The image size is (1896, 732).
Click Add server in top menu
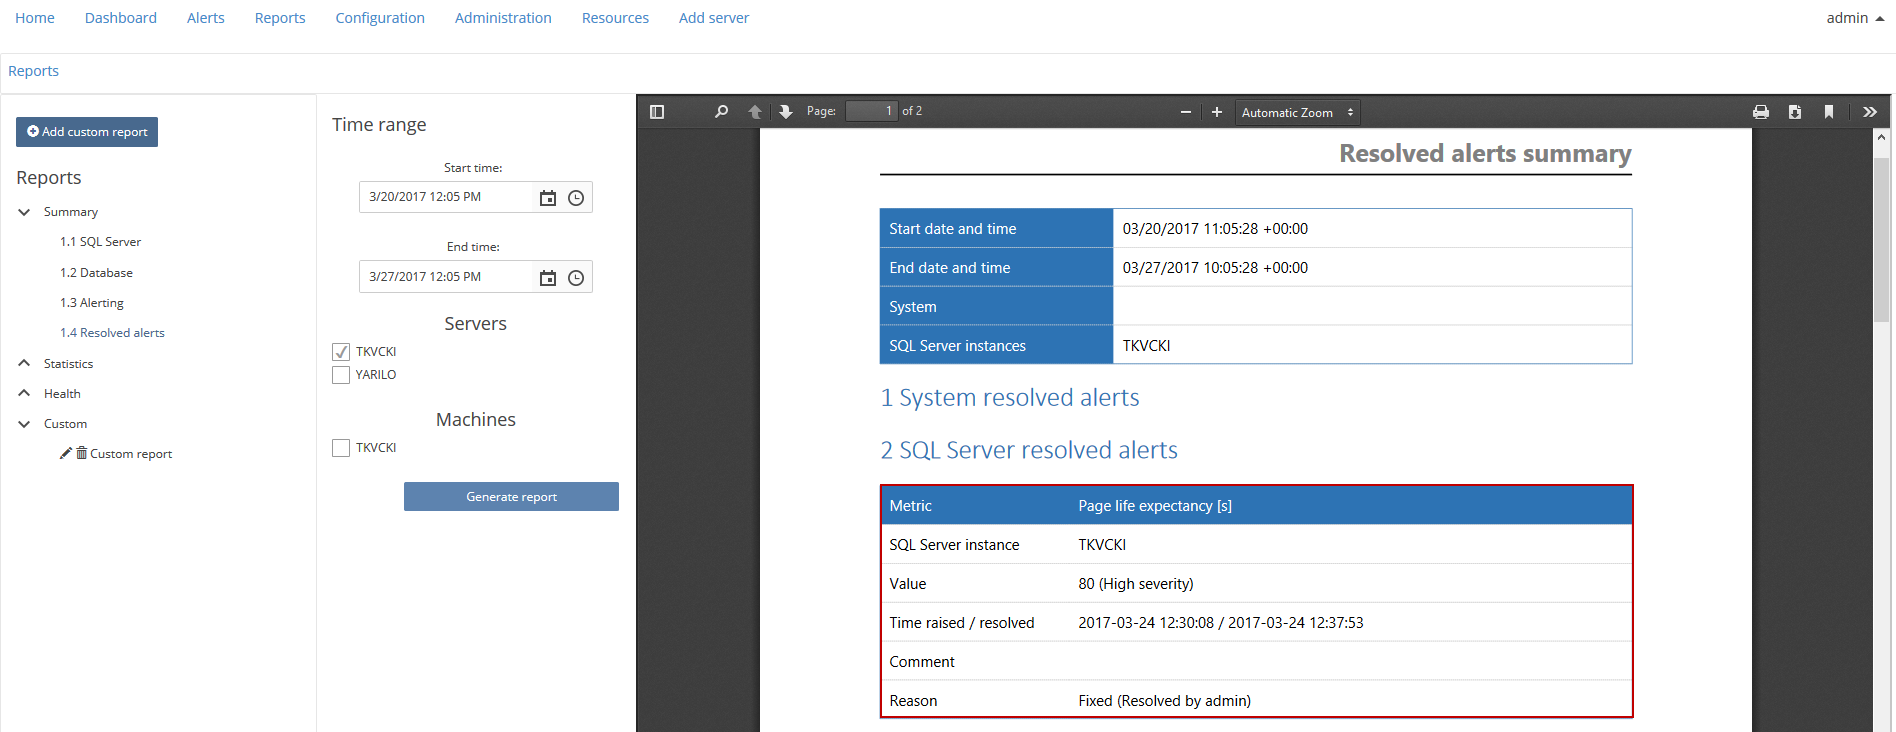(714, 18)
